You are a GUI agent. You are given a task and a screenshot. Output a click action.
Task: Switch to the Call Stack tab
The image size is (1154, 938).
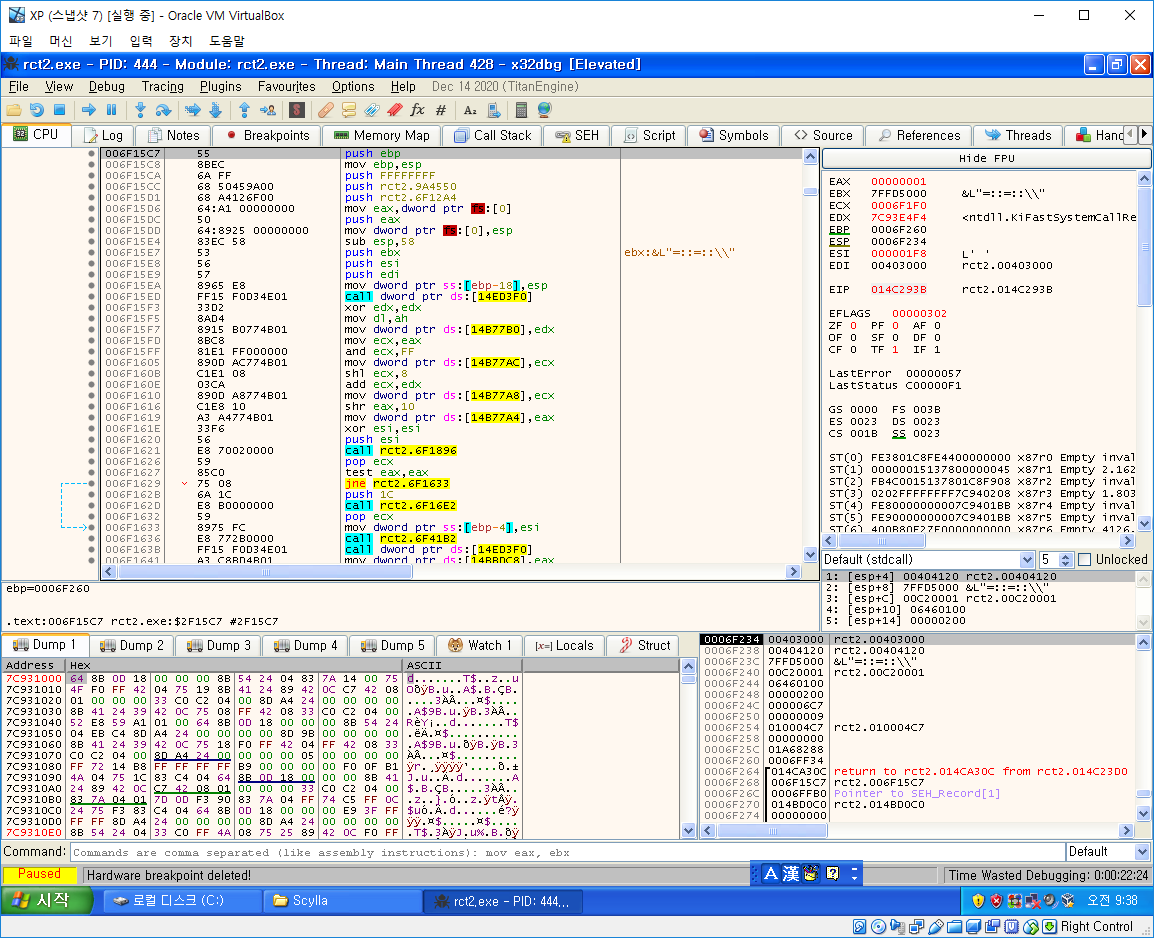493,135
